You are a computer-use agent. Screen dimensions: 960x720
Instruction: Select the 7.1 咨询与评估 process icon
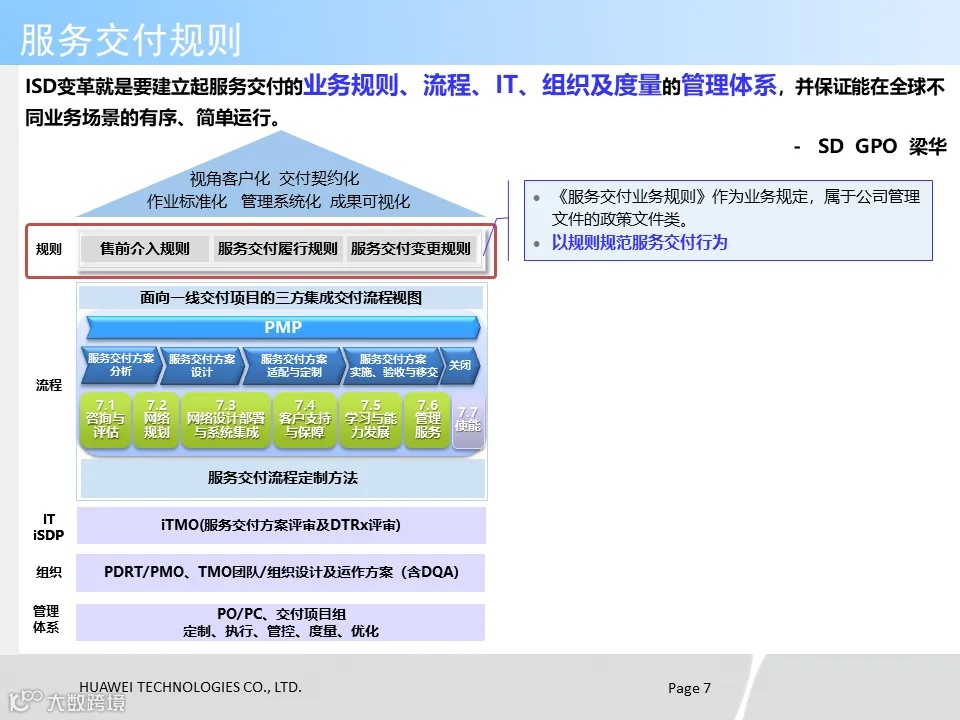click(105, 420)
